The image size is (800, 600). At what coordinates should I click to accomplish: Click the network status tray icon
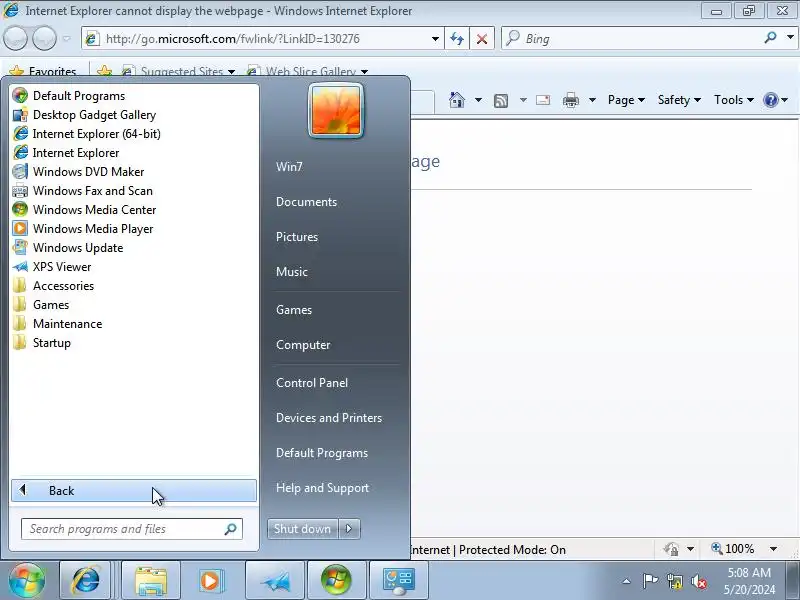(x=674, y=581)
